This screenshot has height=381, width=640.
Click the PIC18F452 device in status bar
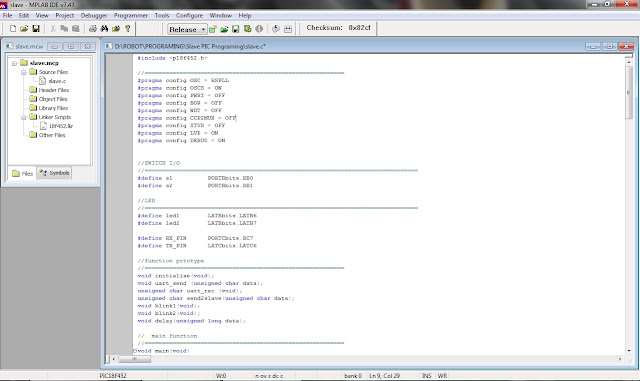click(113, 376)
